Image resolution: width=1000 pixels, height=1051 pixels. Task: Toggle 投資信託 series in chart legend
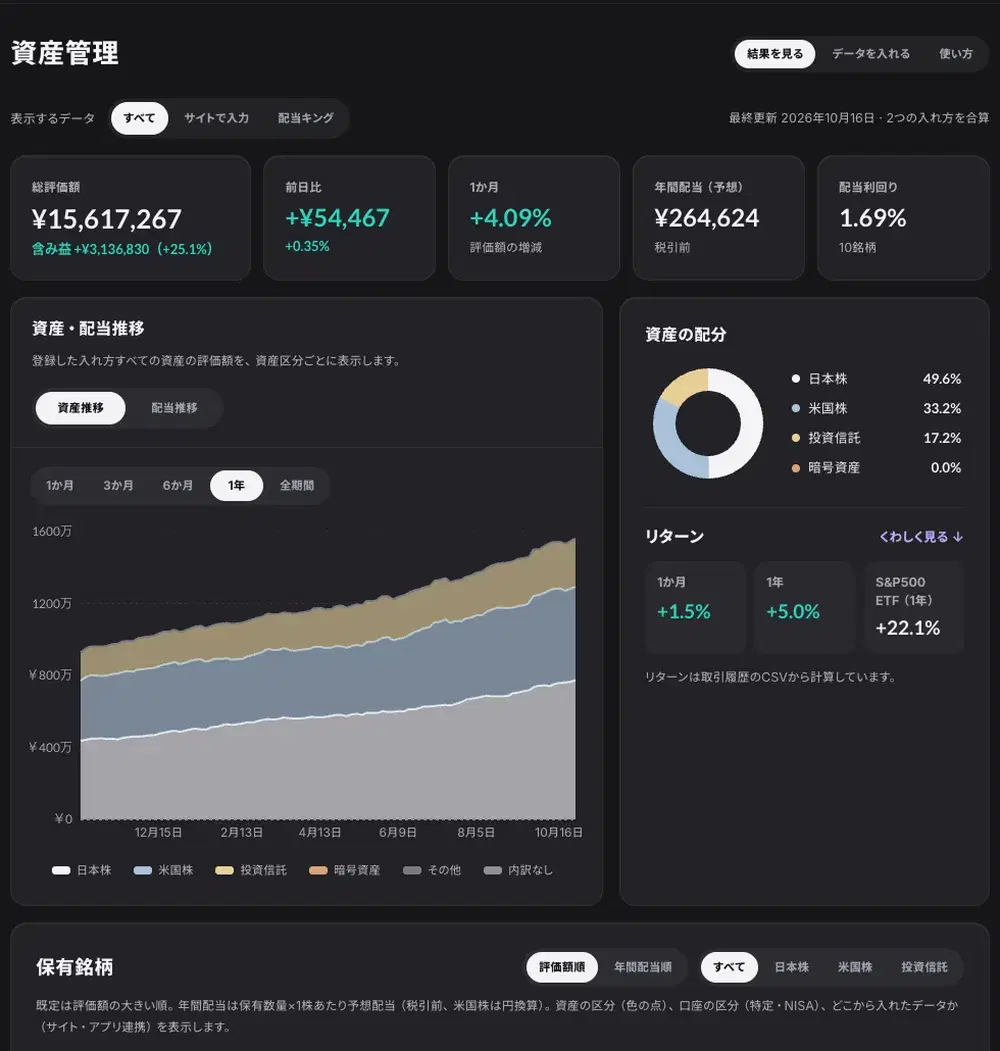251,870
